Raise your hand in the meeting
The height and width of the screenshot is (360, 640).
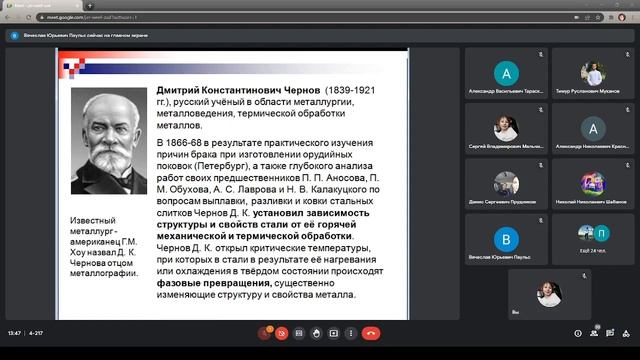(x=316, y=333)
